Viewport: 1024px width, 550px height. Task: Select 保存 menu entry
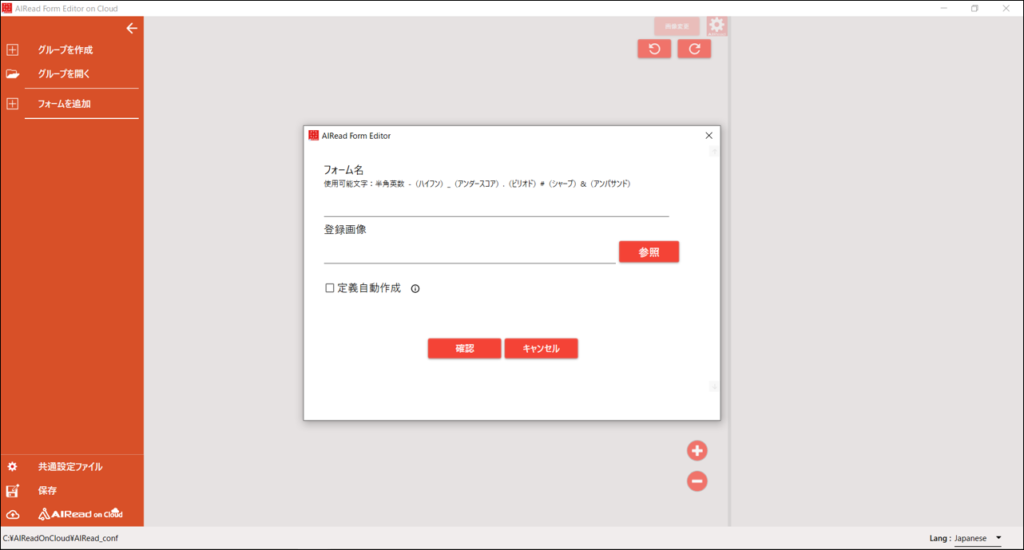(47, 491)
